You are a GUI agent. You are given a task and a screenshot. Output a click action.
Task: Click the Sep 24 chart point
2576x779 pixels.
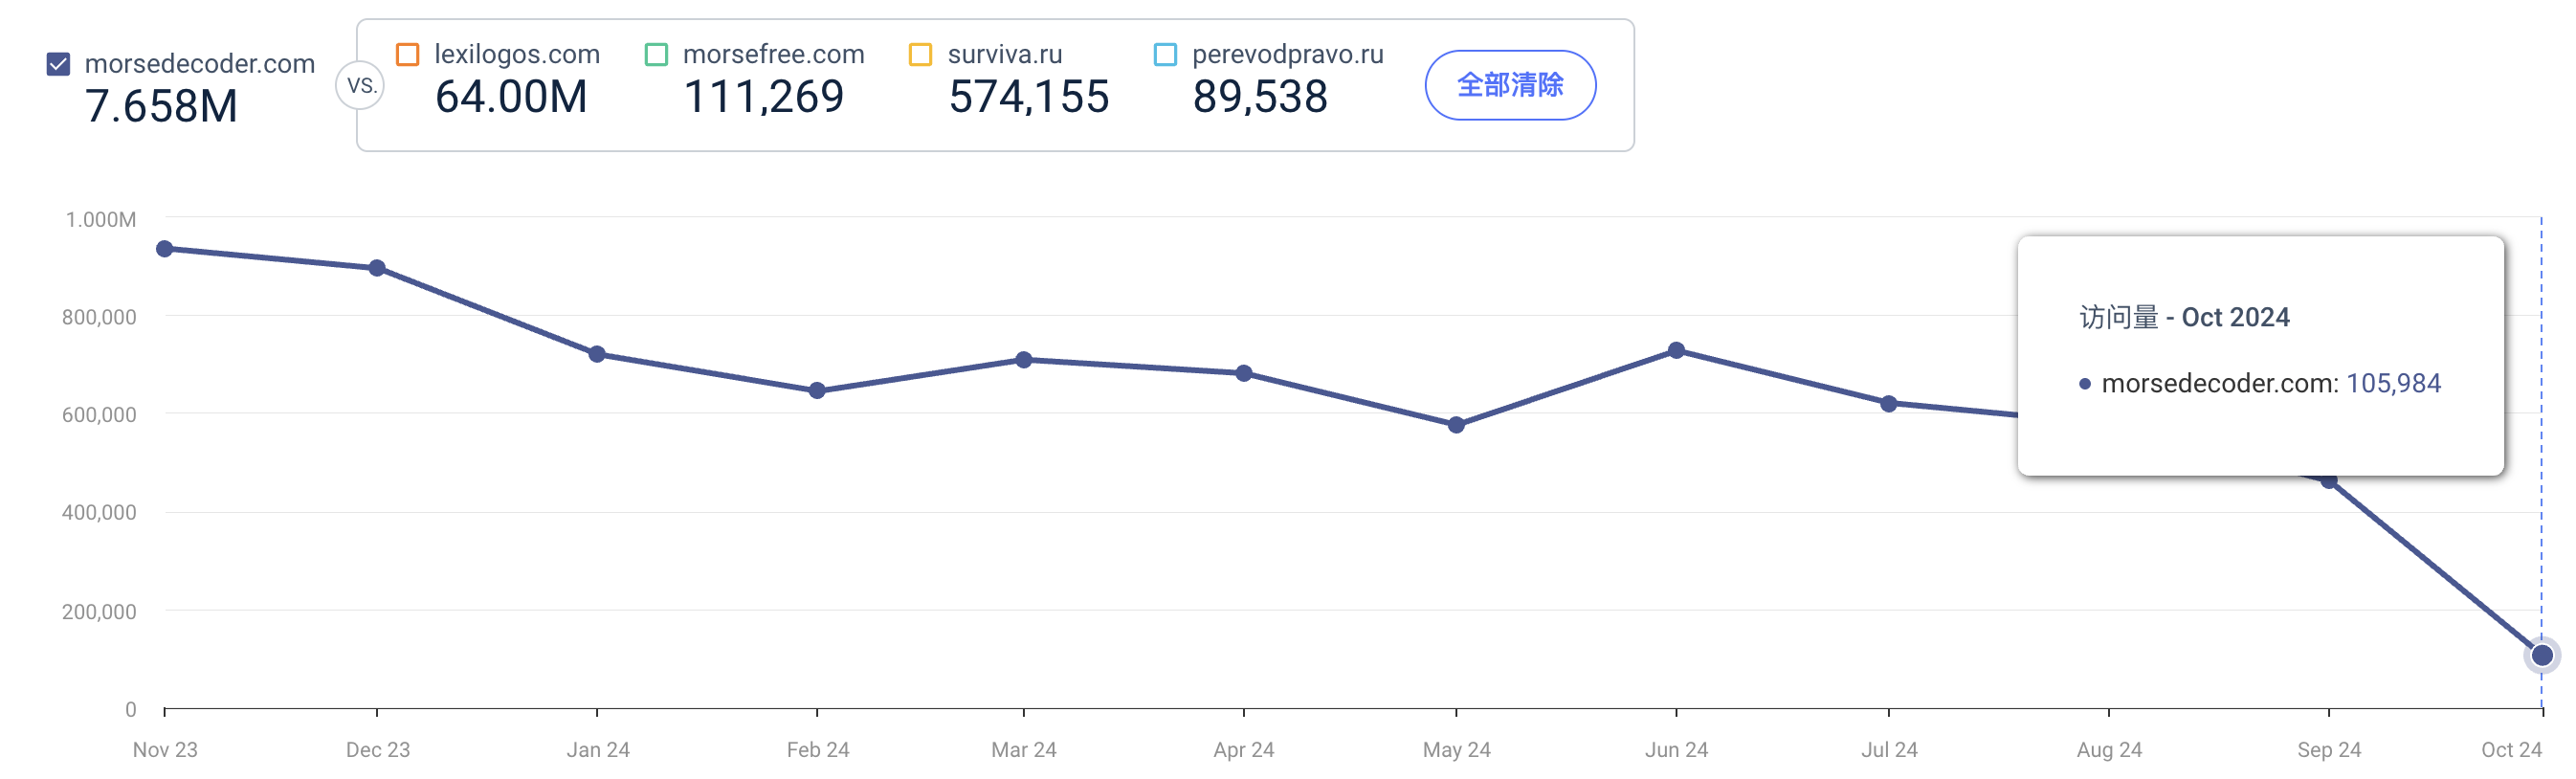coord(2329,481)
